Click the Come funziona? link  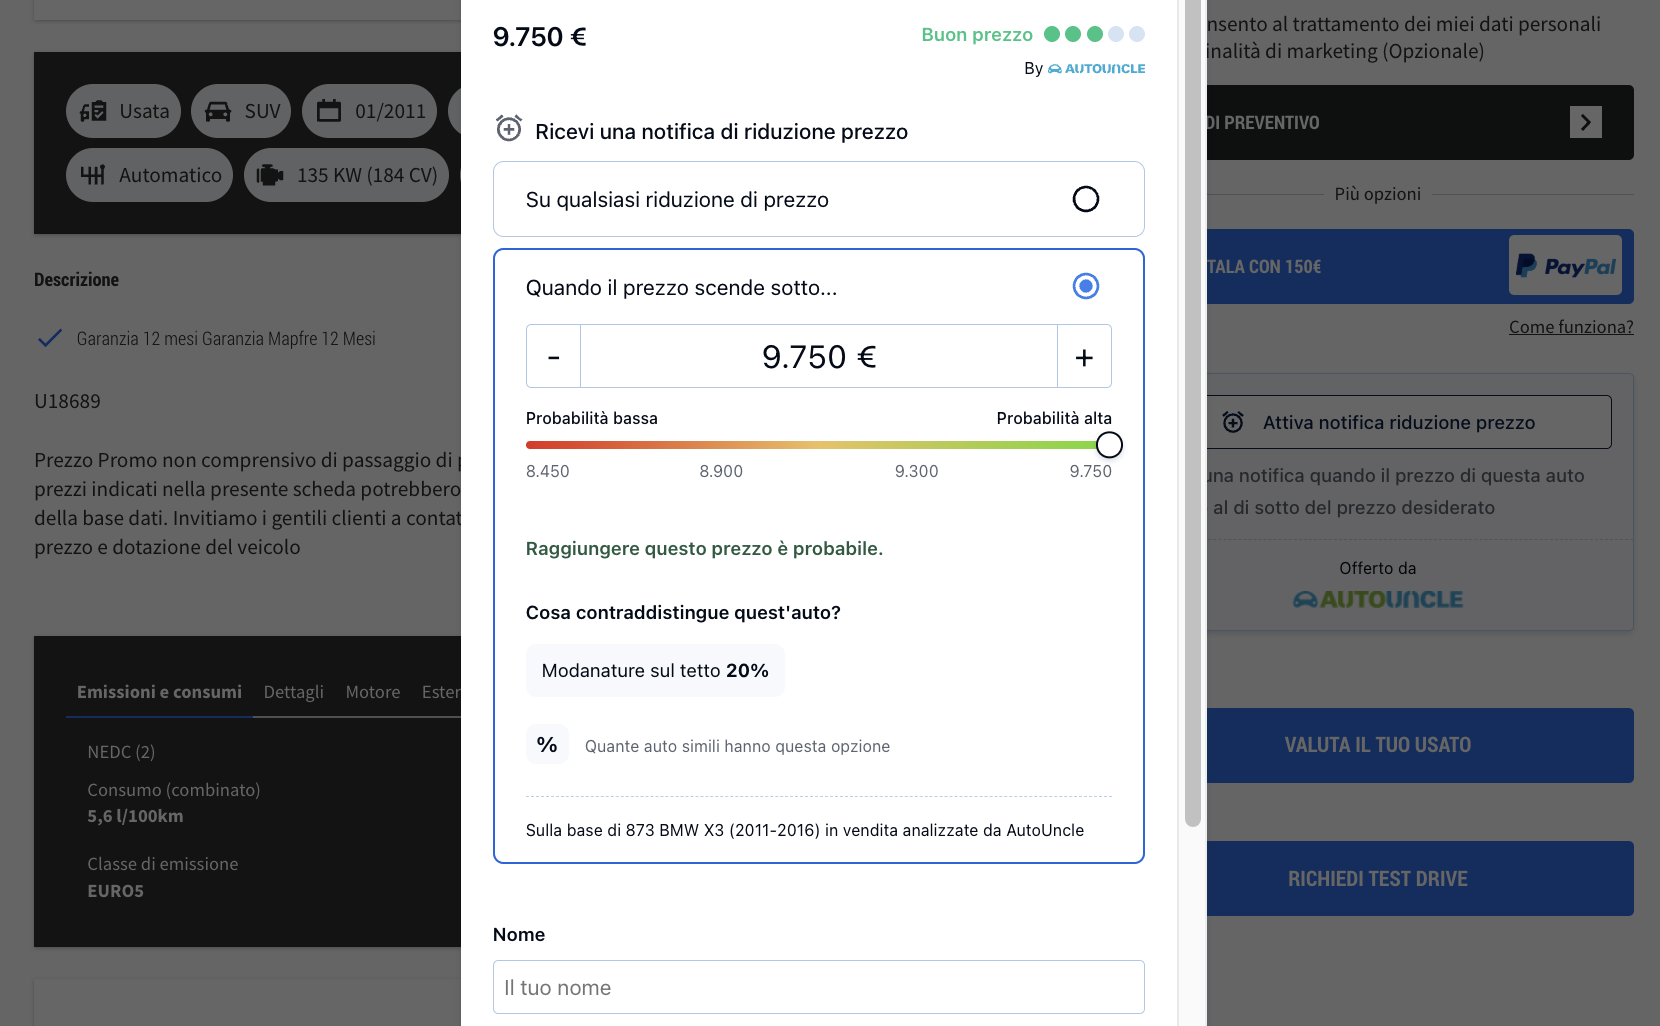[1570, 326]
